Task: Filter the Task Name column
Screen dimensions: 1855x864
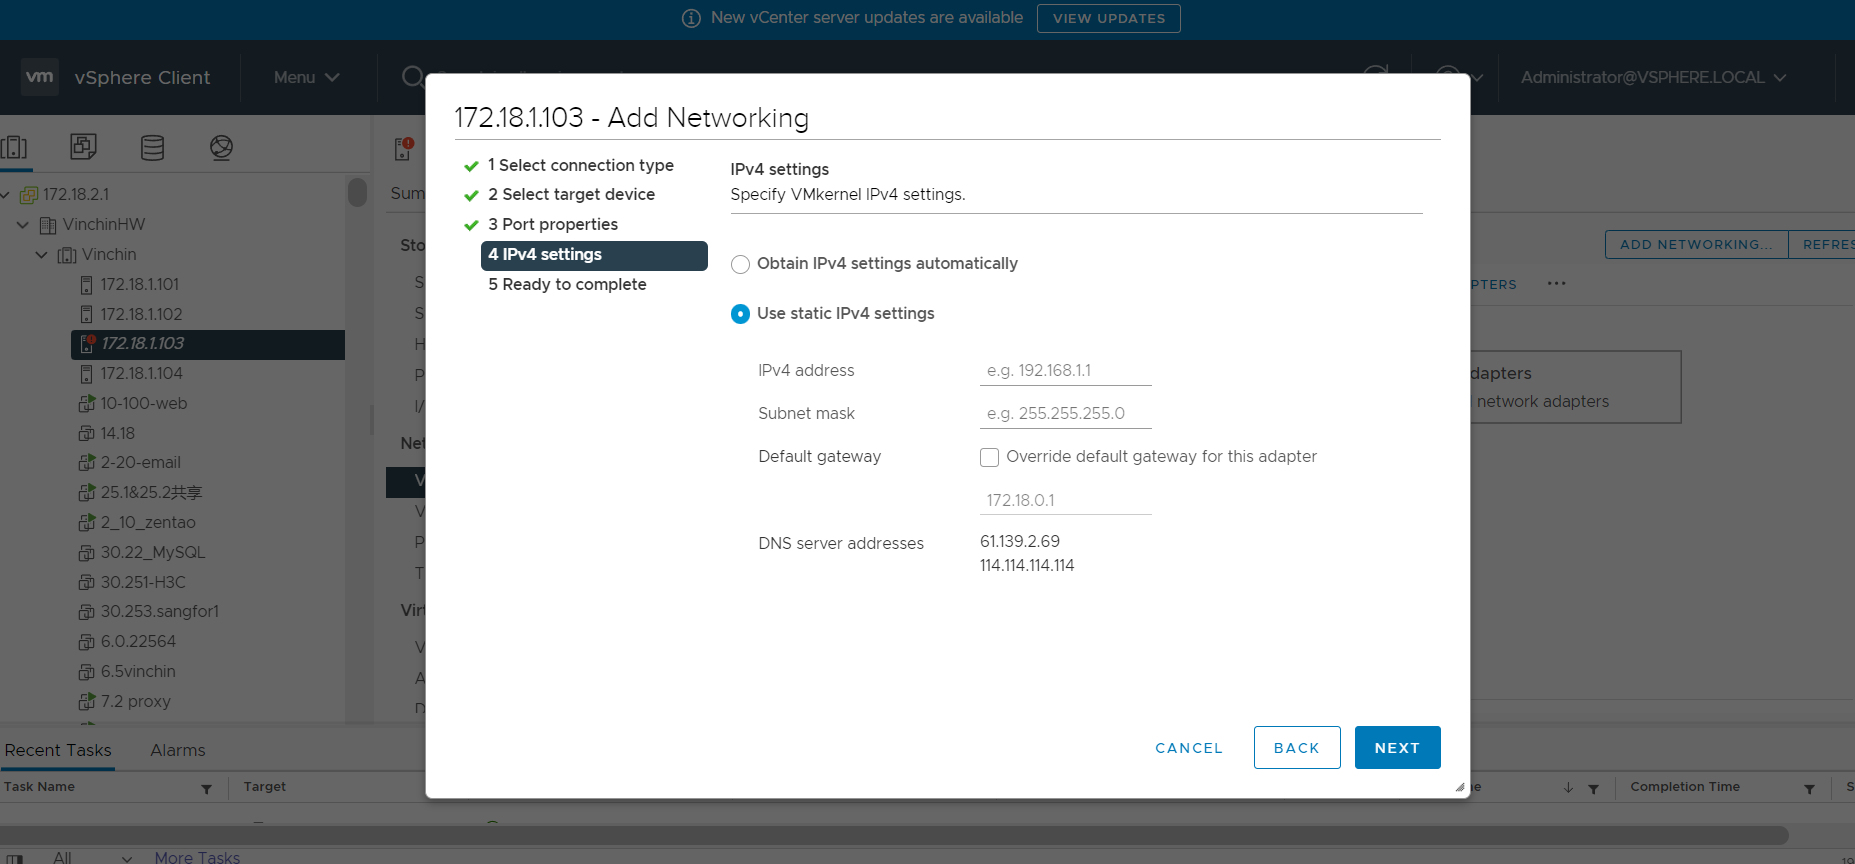Action: pyautogui.click(x=207, y=789)
